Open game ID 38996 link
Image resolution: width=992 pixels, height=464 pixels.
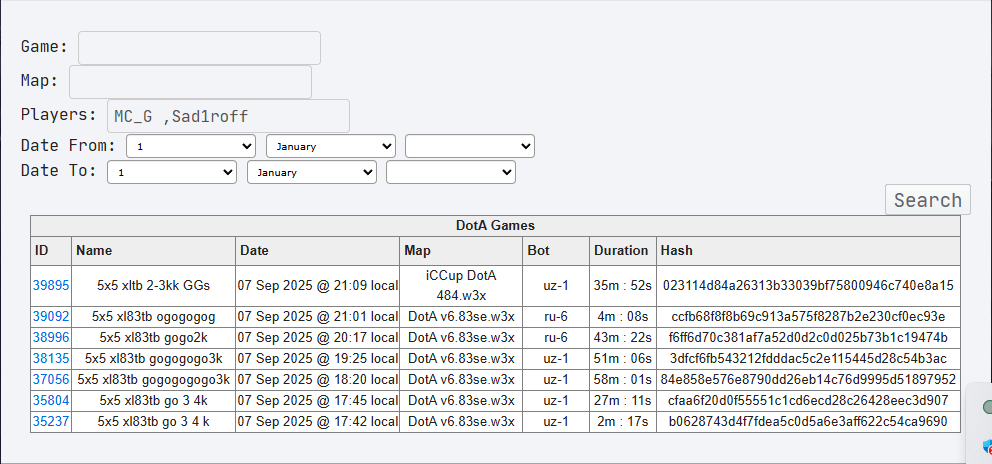coord(51,337)
